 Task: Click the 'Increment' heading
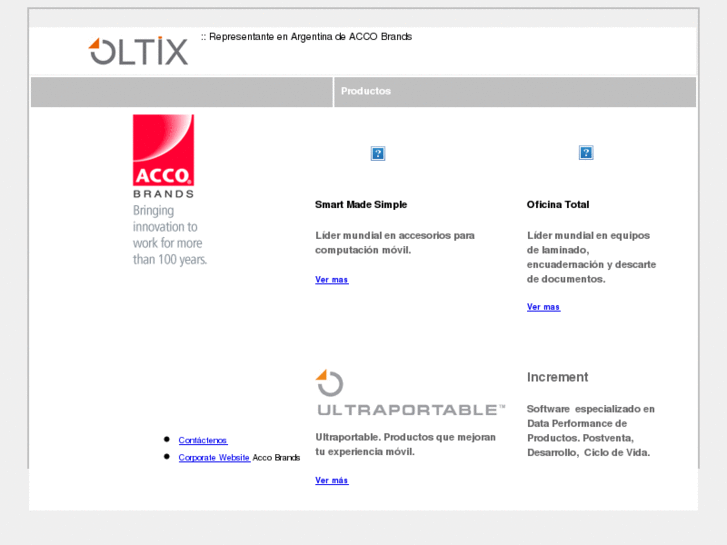click(557, 377)
